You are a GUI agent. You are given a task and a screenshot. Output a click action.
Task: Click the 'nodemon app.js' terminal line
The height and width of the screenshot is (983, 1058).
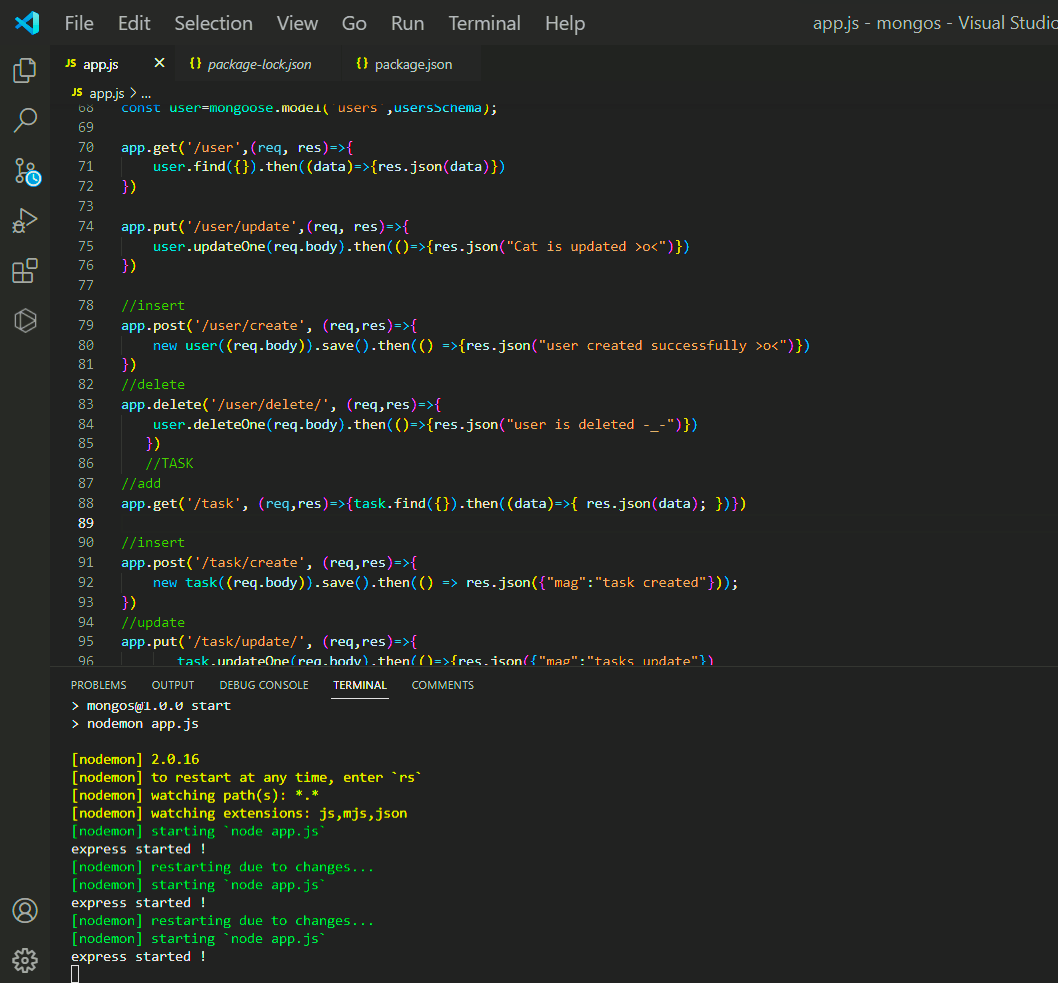(142, 724)
